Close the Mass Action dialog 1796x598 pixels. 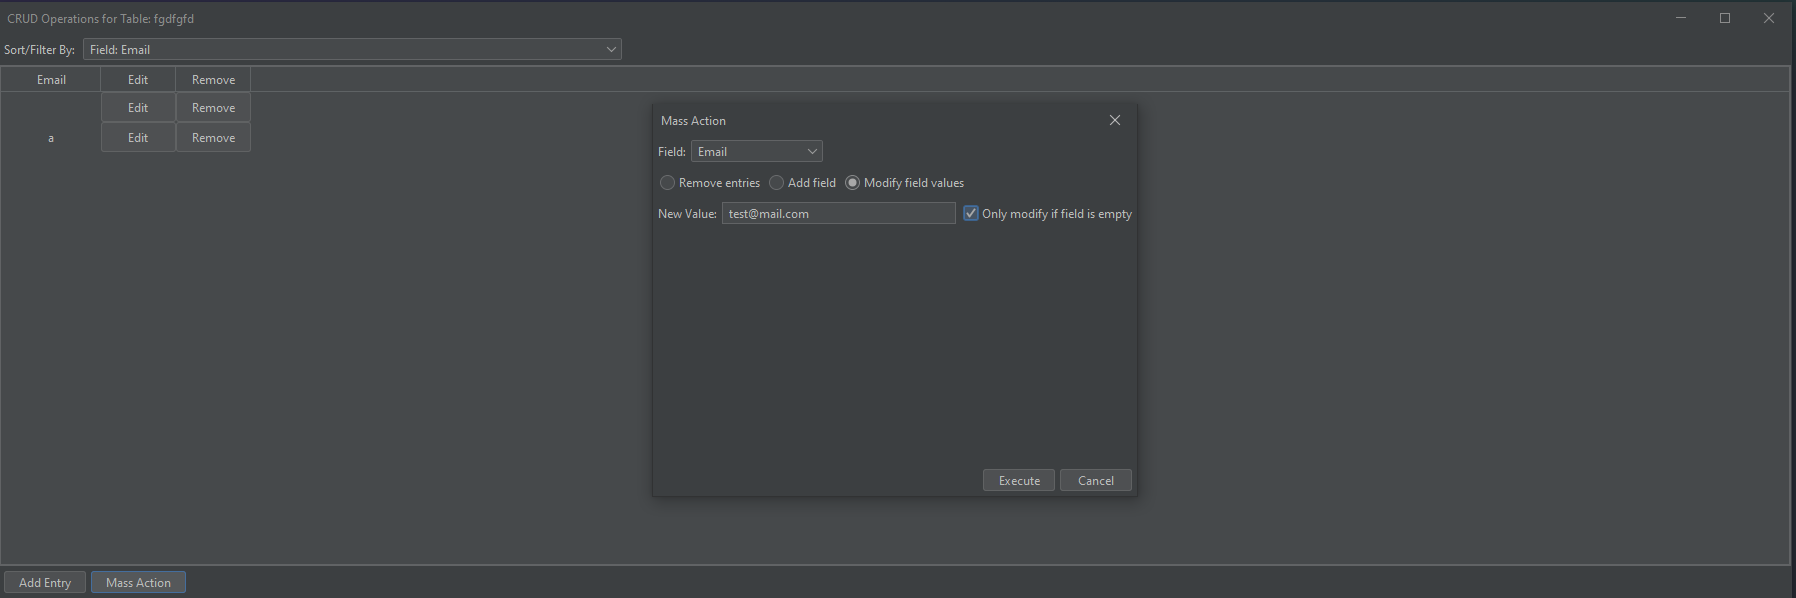tap(1115, 120)
